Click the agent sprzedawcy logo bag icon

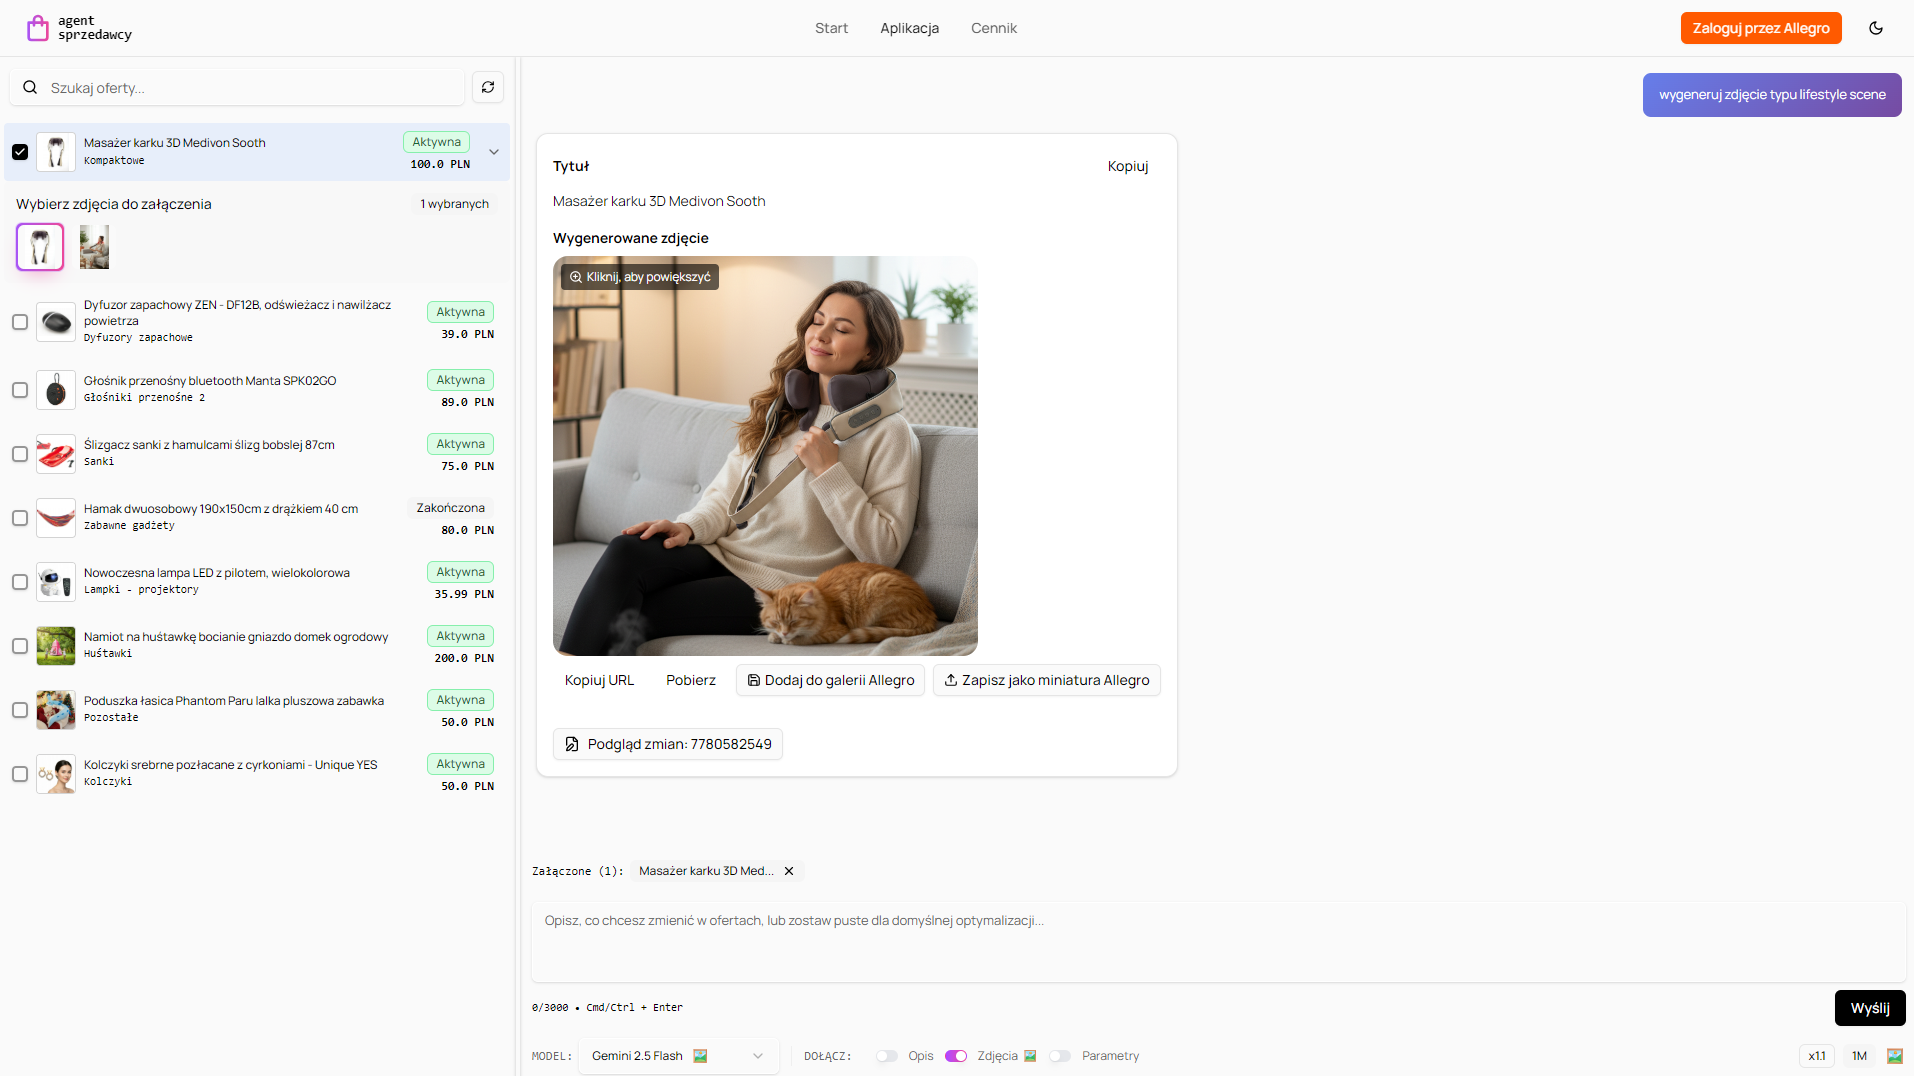tap(38, 28)
